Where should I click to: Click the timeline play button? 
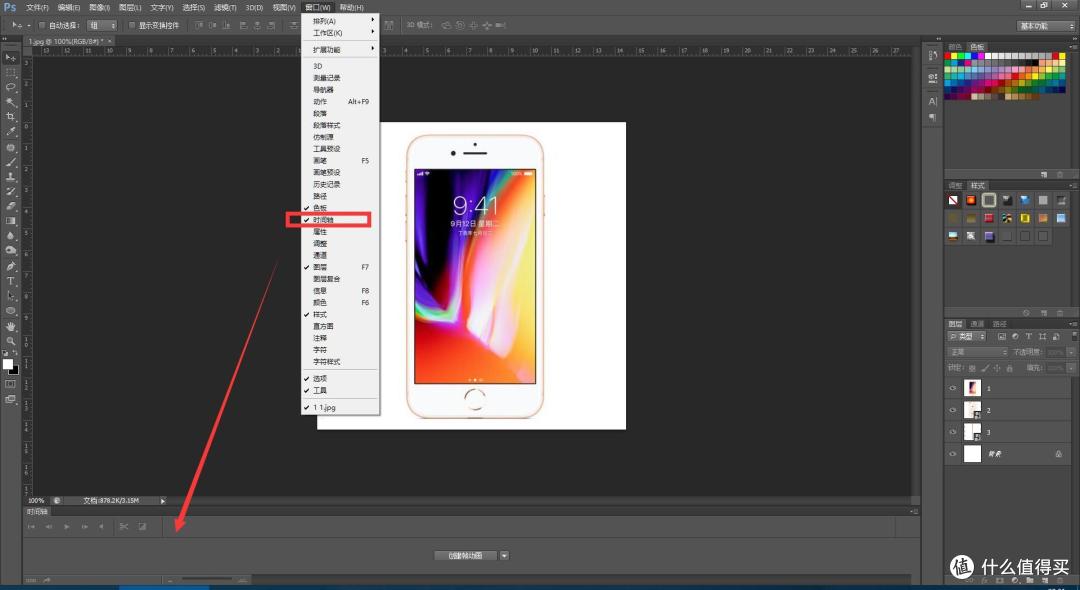tap(67, 527)
